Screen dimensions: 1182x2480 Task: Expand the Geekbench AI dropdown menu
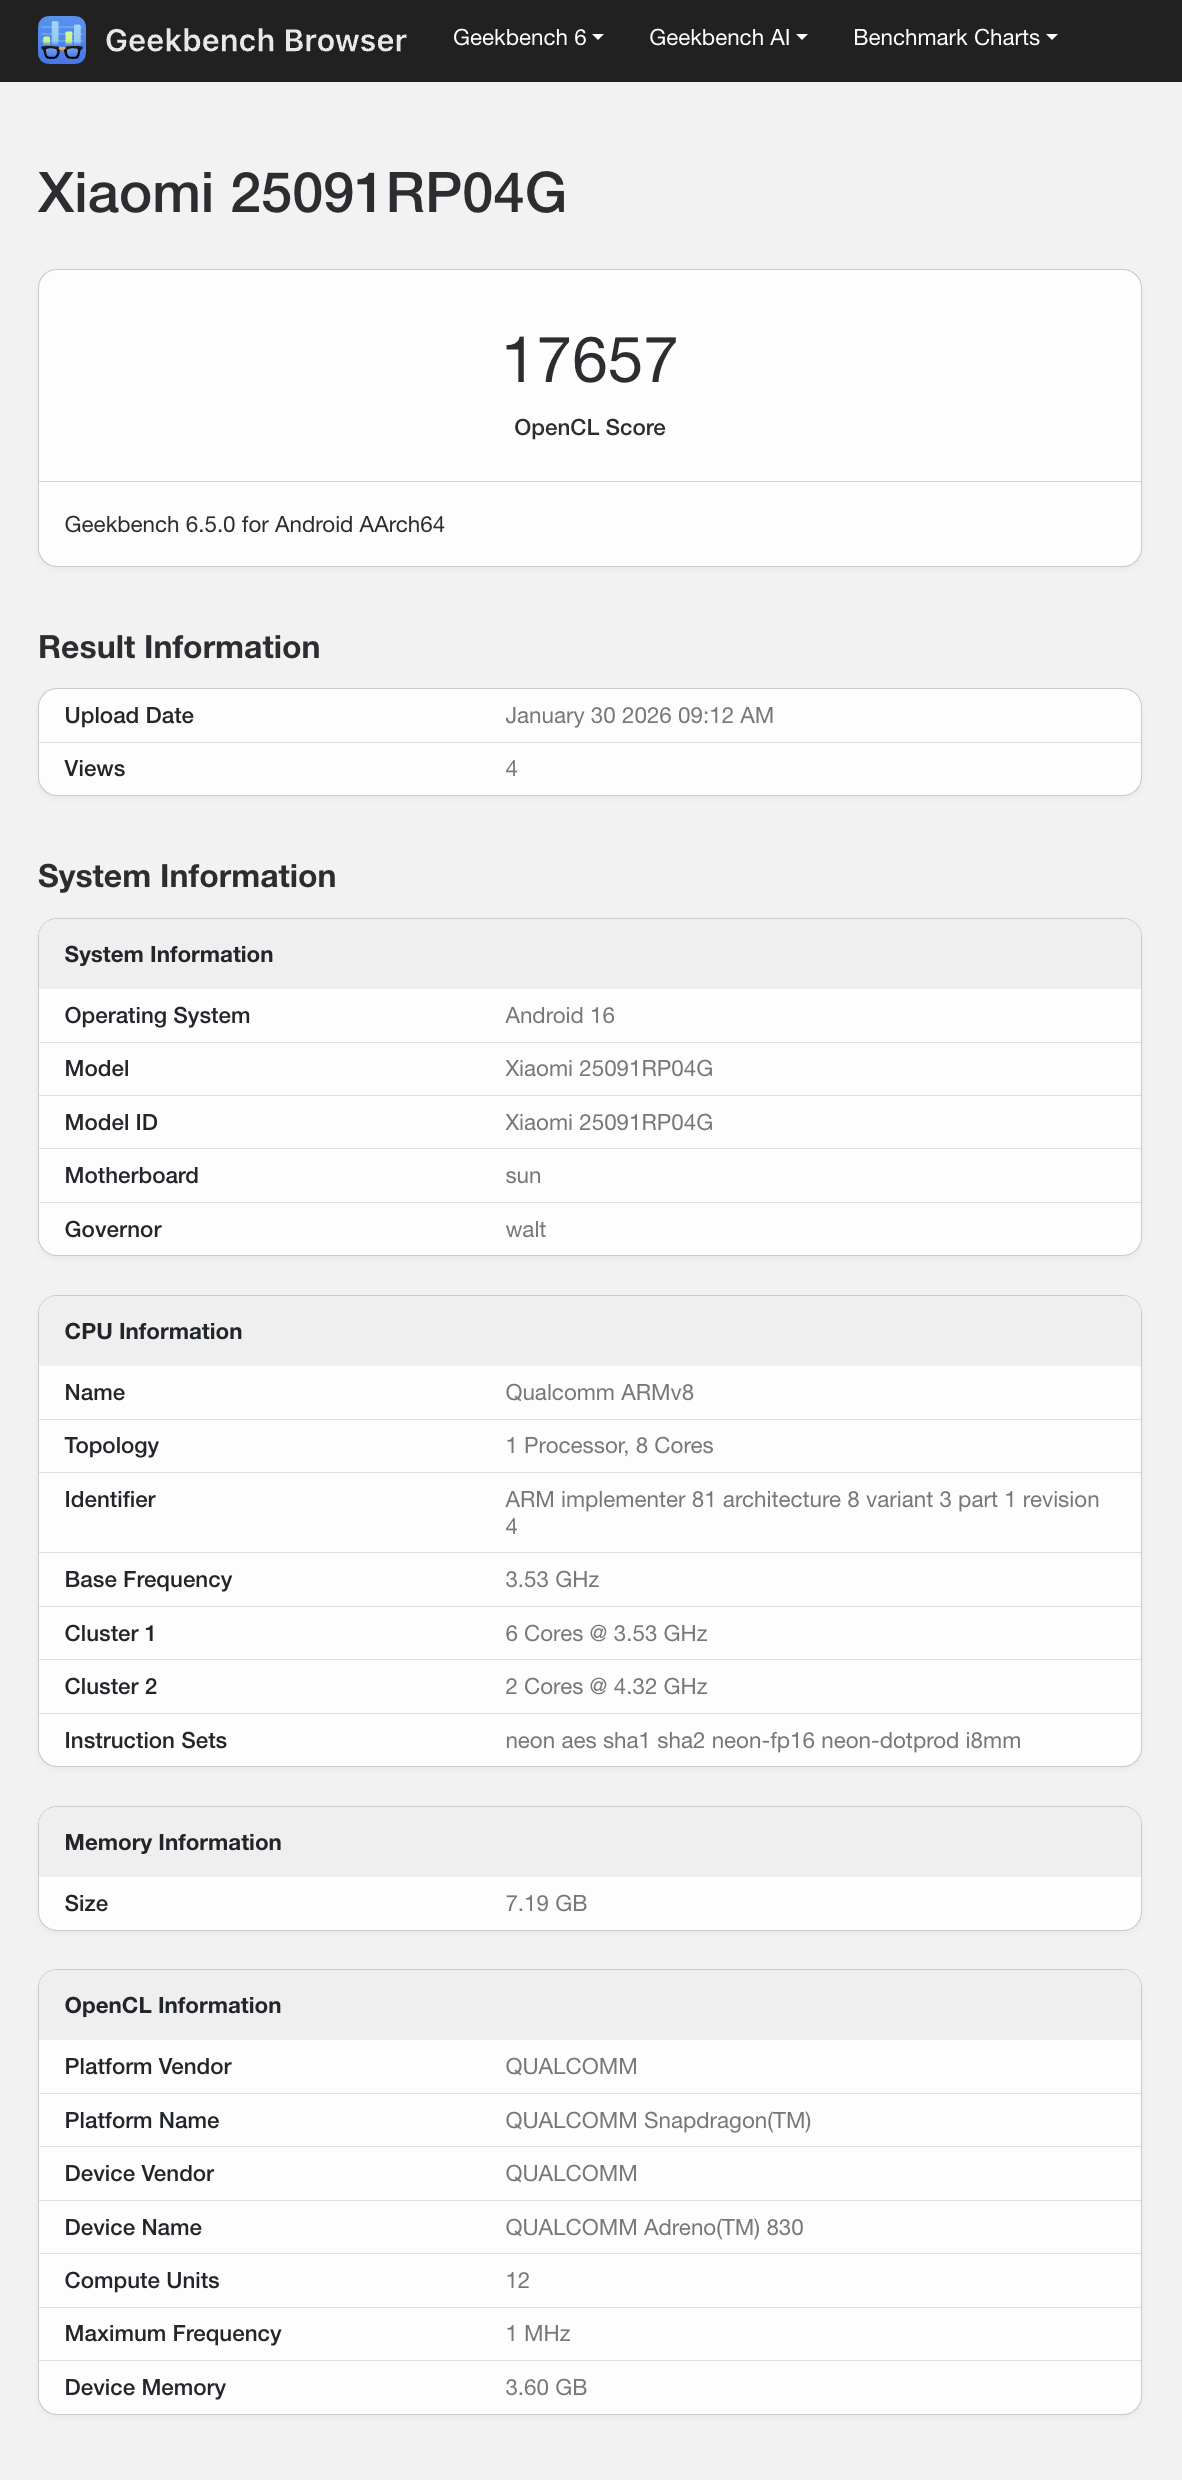727,38
